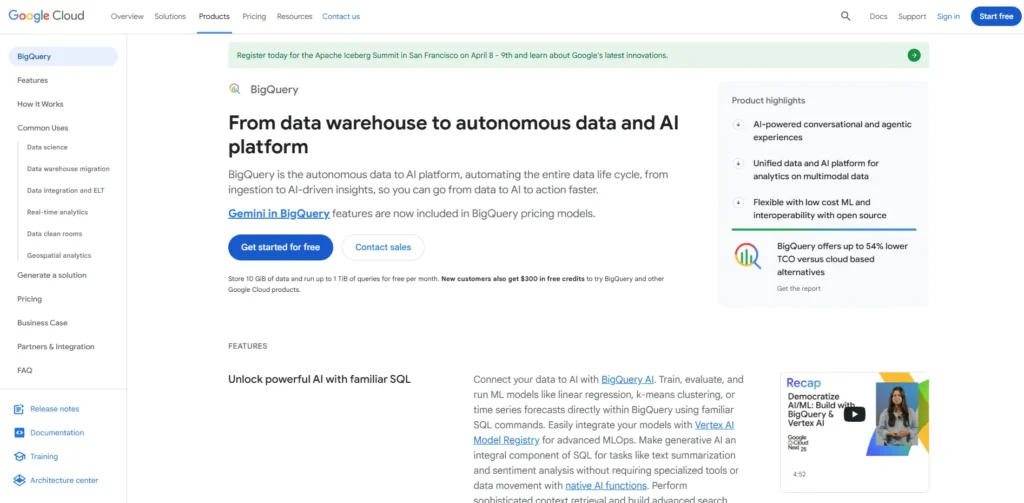The image size is (1024, 503).
Task: Select the Products tab
Action: pos(214,16)
